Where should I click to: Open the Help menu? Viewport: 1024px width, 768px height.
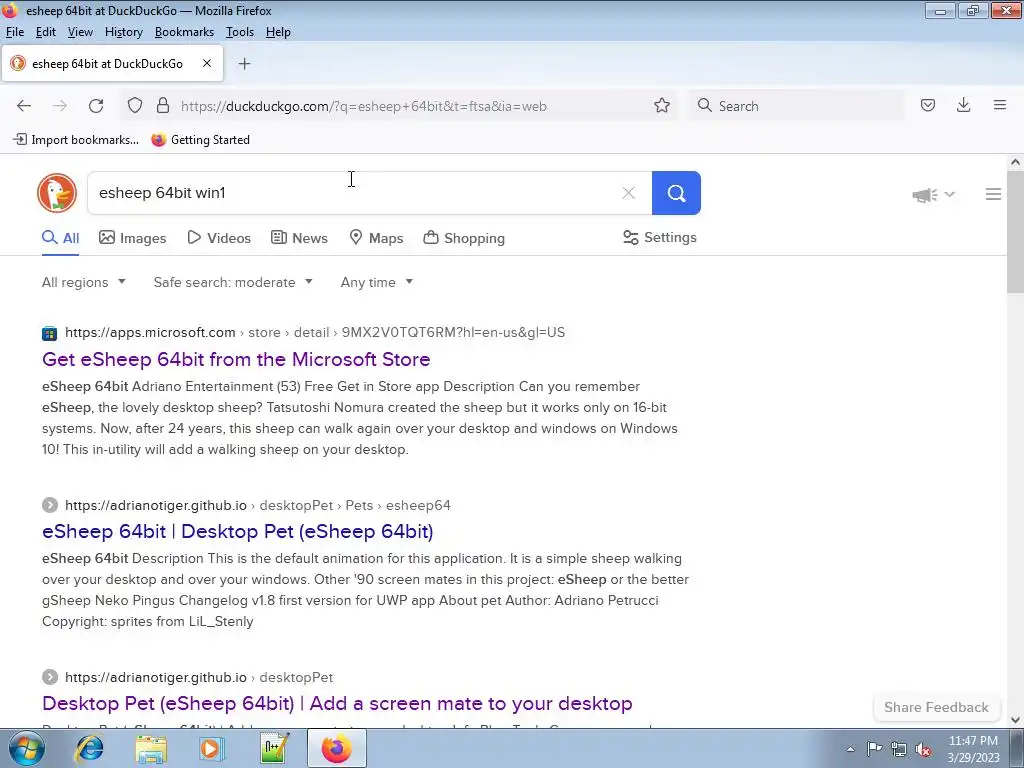[x=278, y=32]
